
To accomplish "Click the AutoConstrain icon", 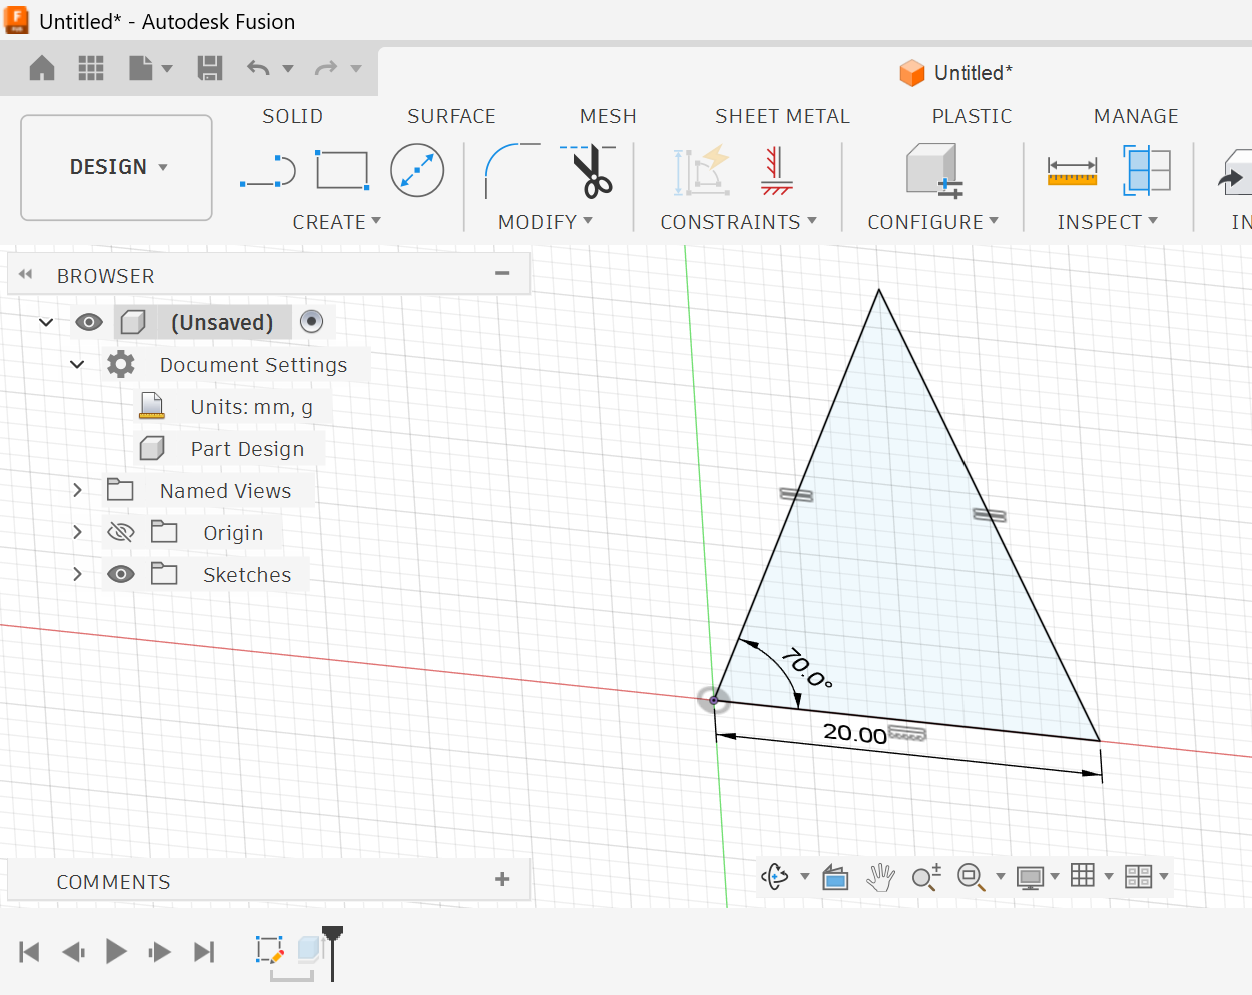I will point(702,171).
